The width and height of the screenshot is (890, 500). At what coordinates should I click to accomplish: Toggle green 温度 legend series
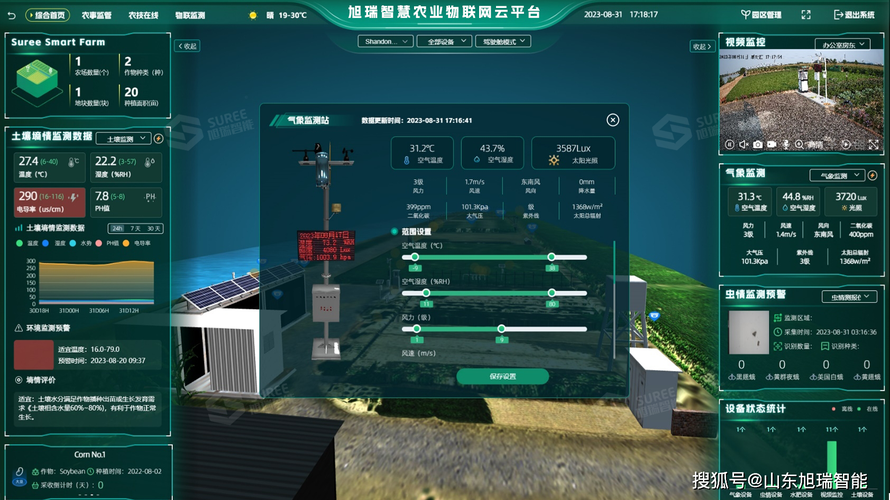click(x=27, y=243)
